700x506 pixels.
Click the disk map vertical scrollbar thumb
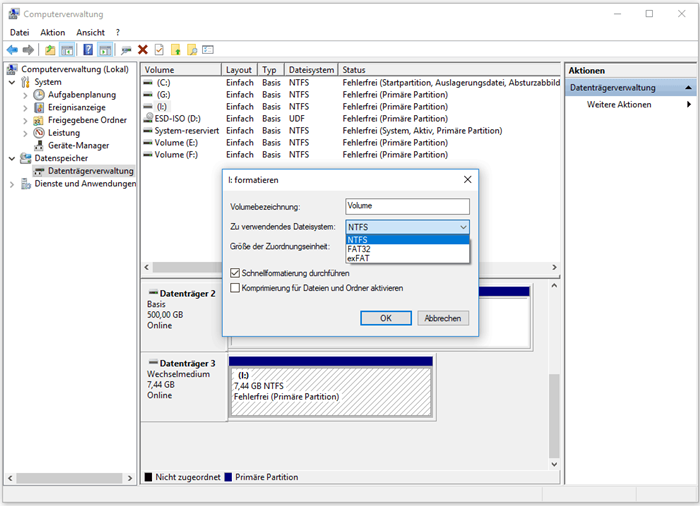(x=554, y=416)
